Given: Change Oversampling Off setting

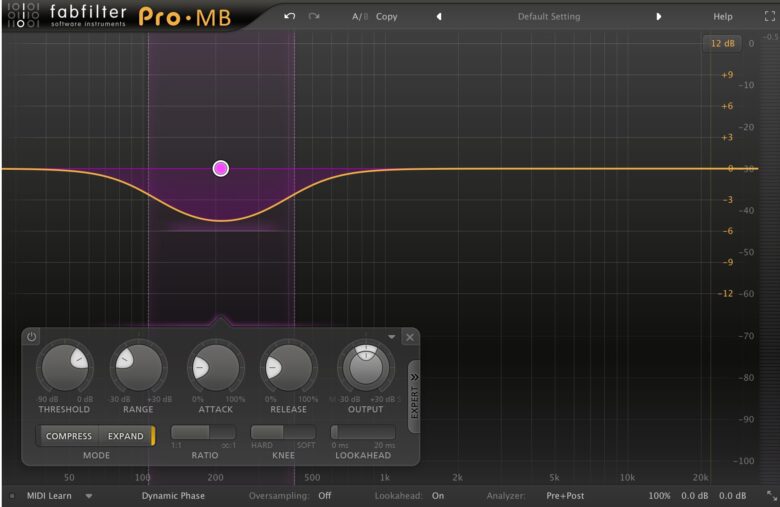Looking at the screenshot, I should (x=324, y=496).
